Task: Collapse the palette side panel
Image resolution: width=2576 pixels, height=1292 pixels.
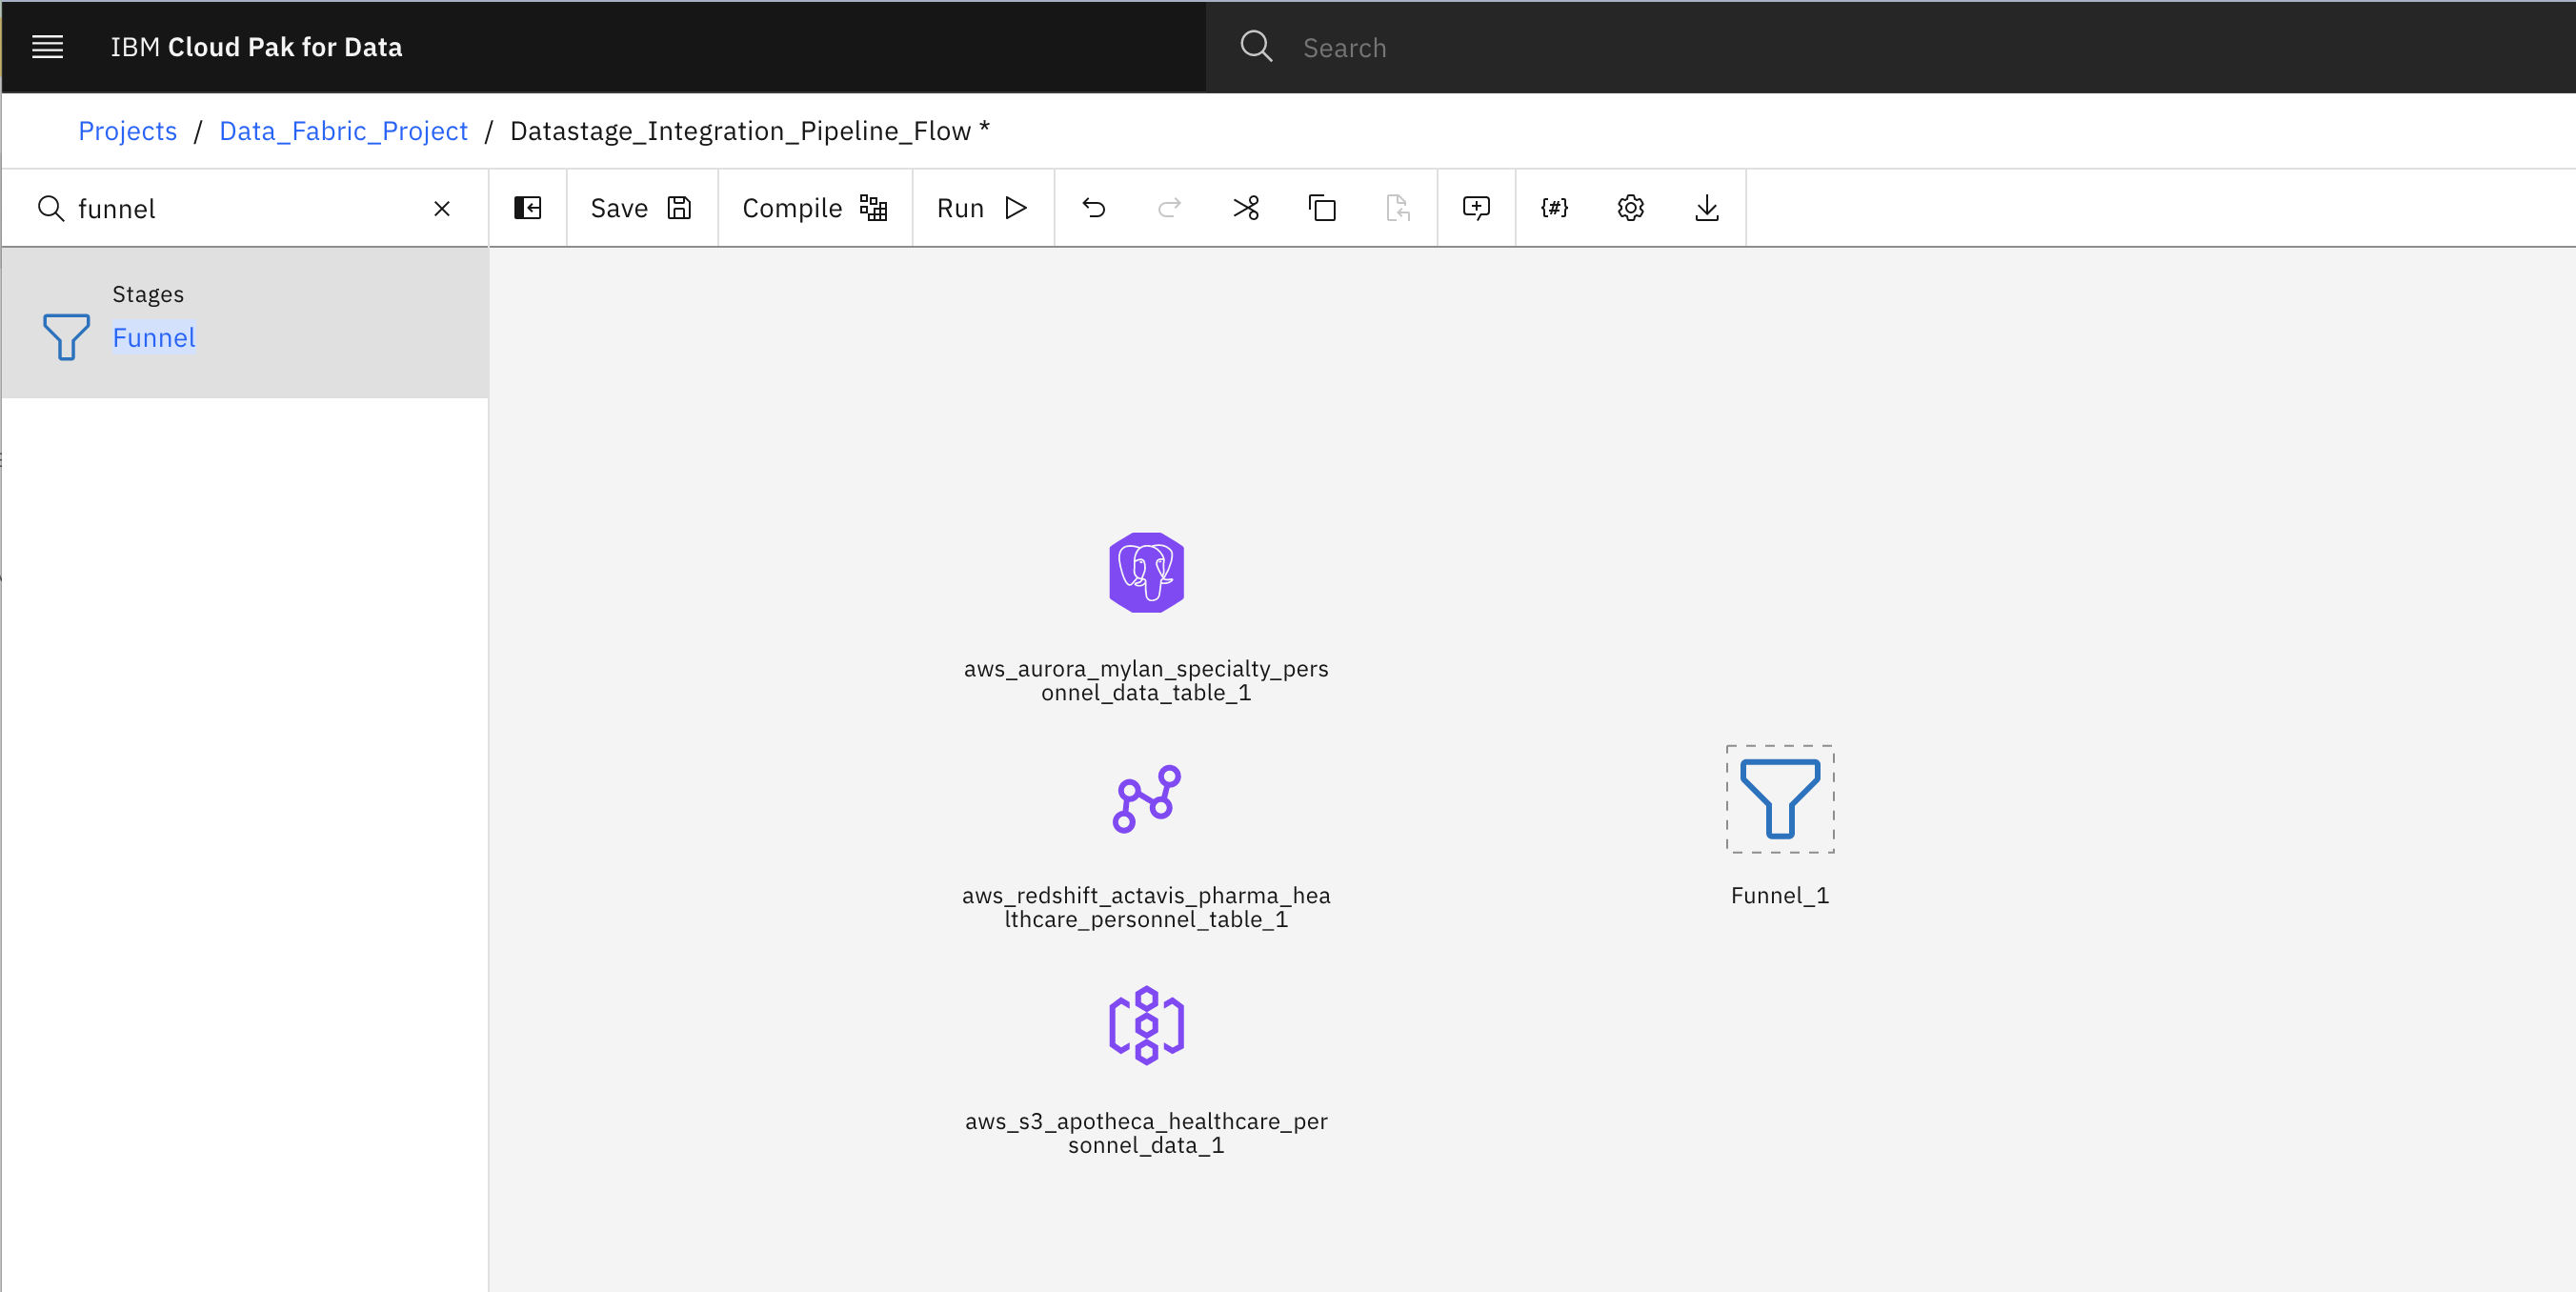Action: [x=527, y=208]
